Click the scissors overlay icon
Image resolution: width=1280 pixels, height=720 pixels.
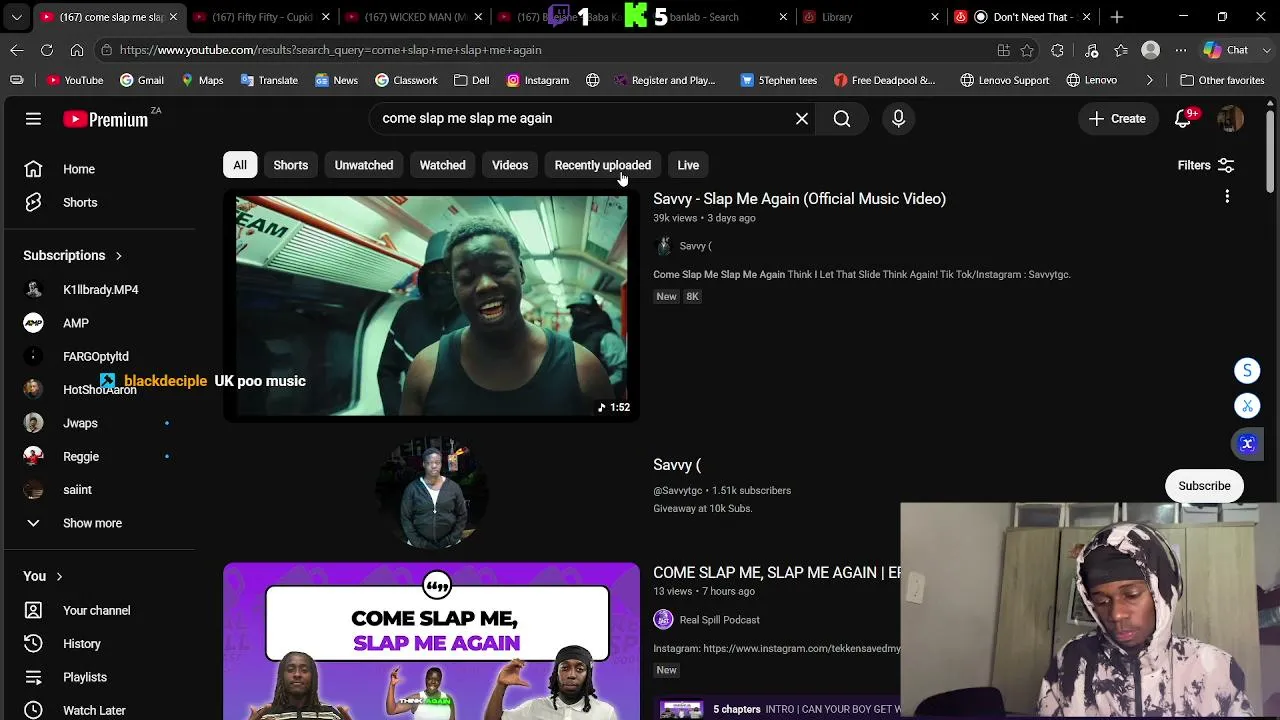[x=1247, y=406]
